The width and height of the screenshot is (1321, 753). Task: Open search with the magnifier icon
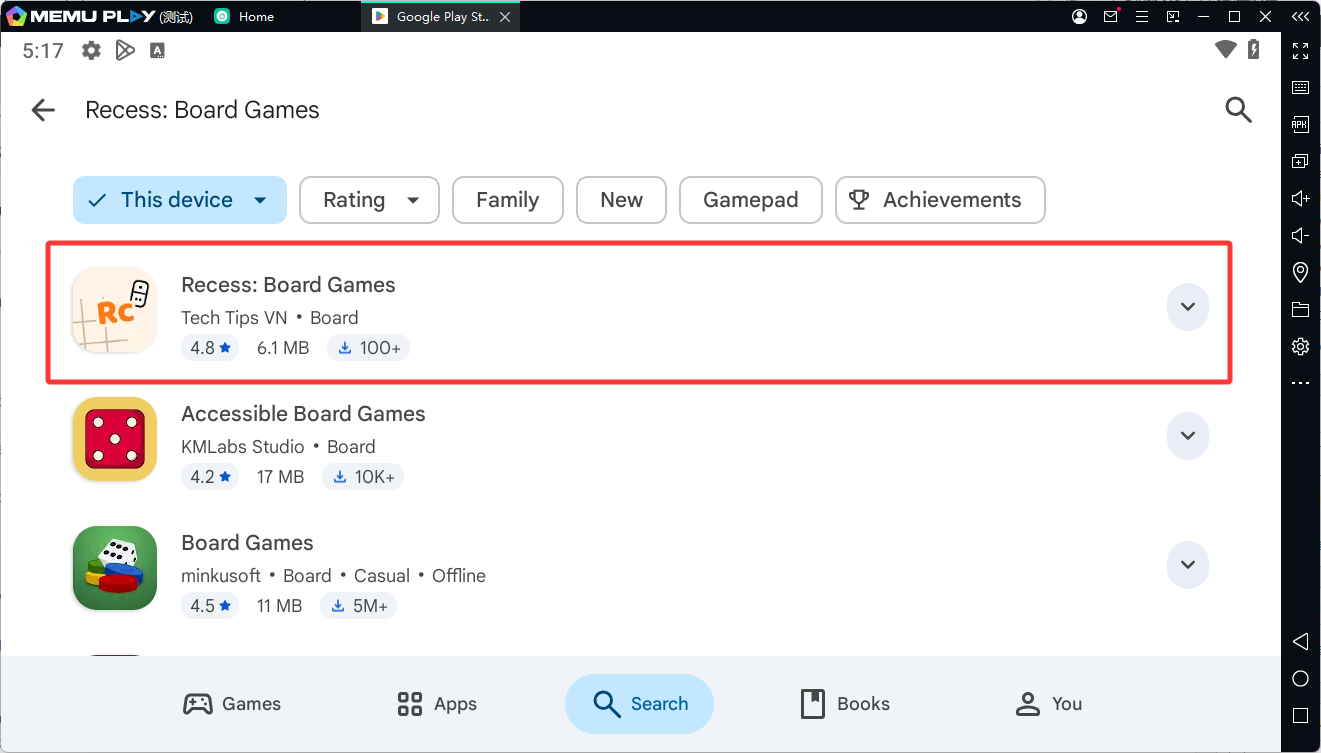[x=1238, y=110]
